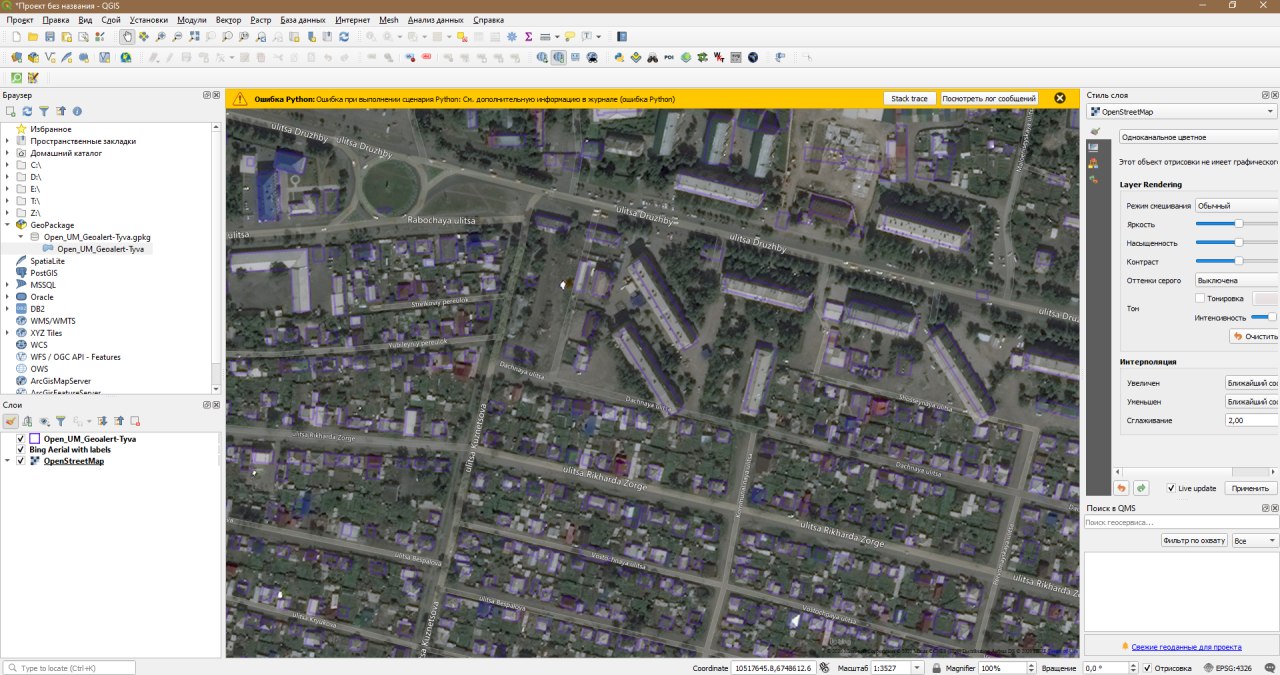
Task: Open the Transparency tab icon in Layer Styling
Action: 1093,147
